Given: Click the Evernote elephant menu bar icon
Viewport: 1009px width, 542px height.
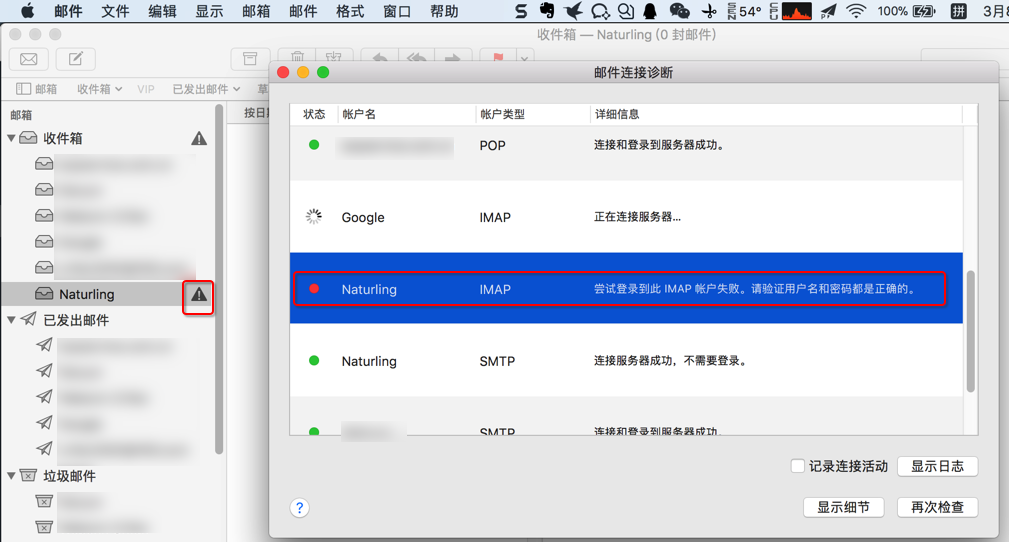Looking at the screenshot, I should [x=547, y=10].
